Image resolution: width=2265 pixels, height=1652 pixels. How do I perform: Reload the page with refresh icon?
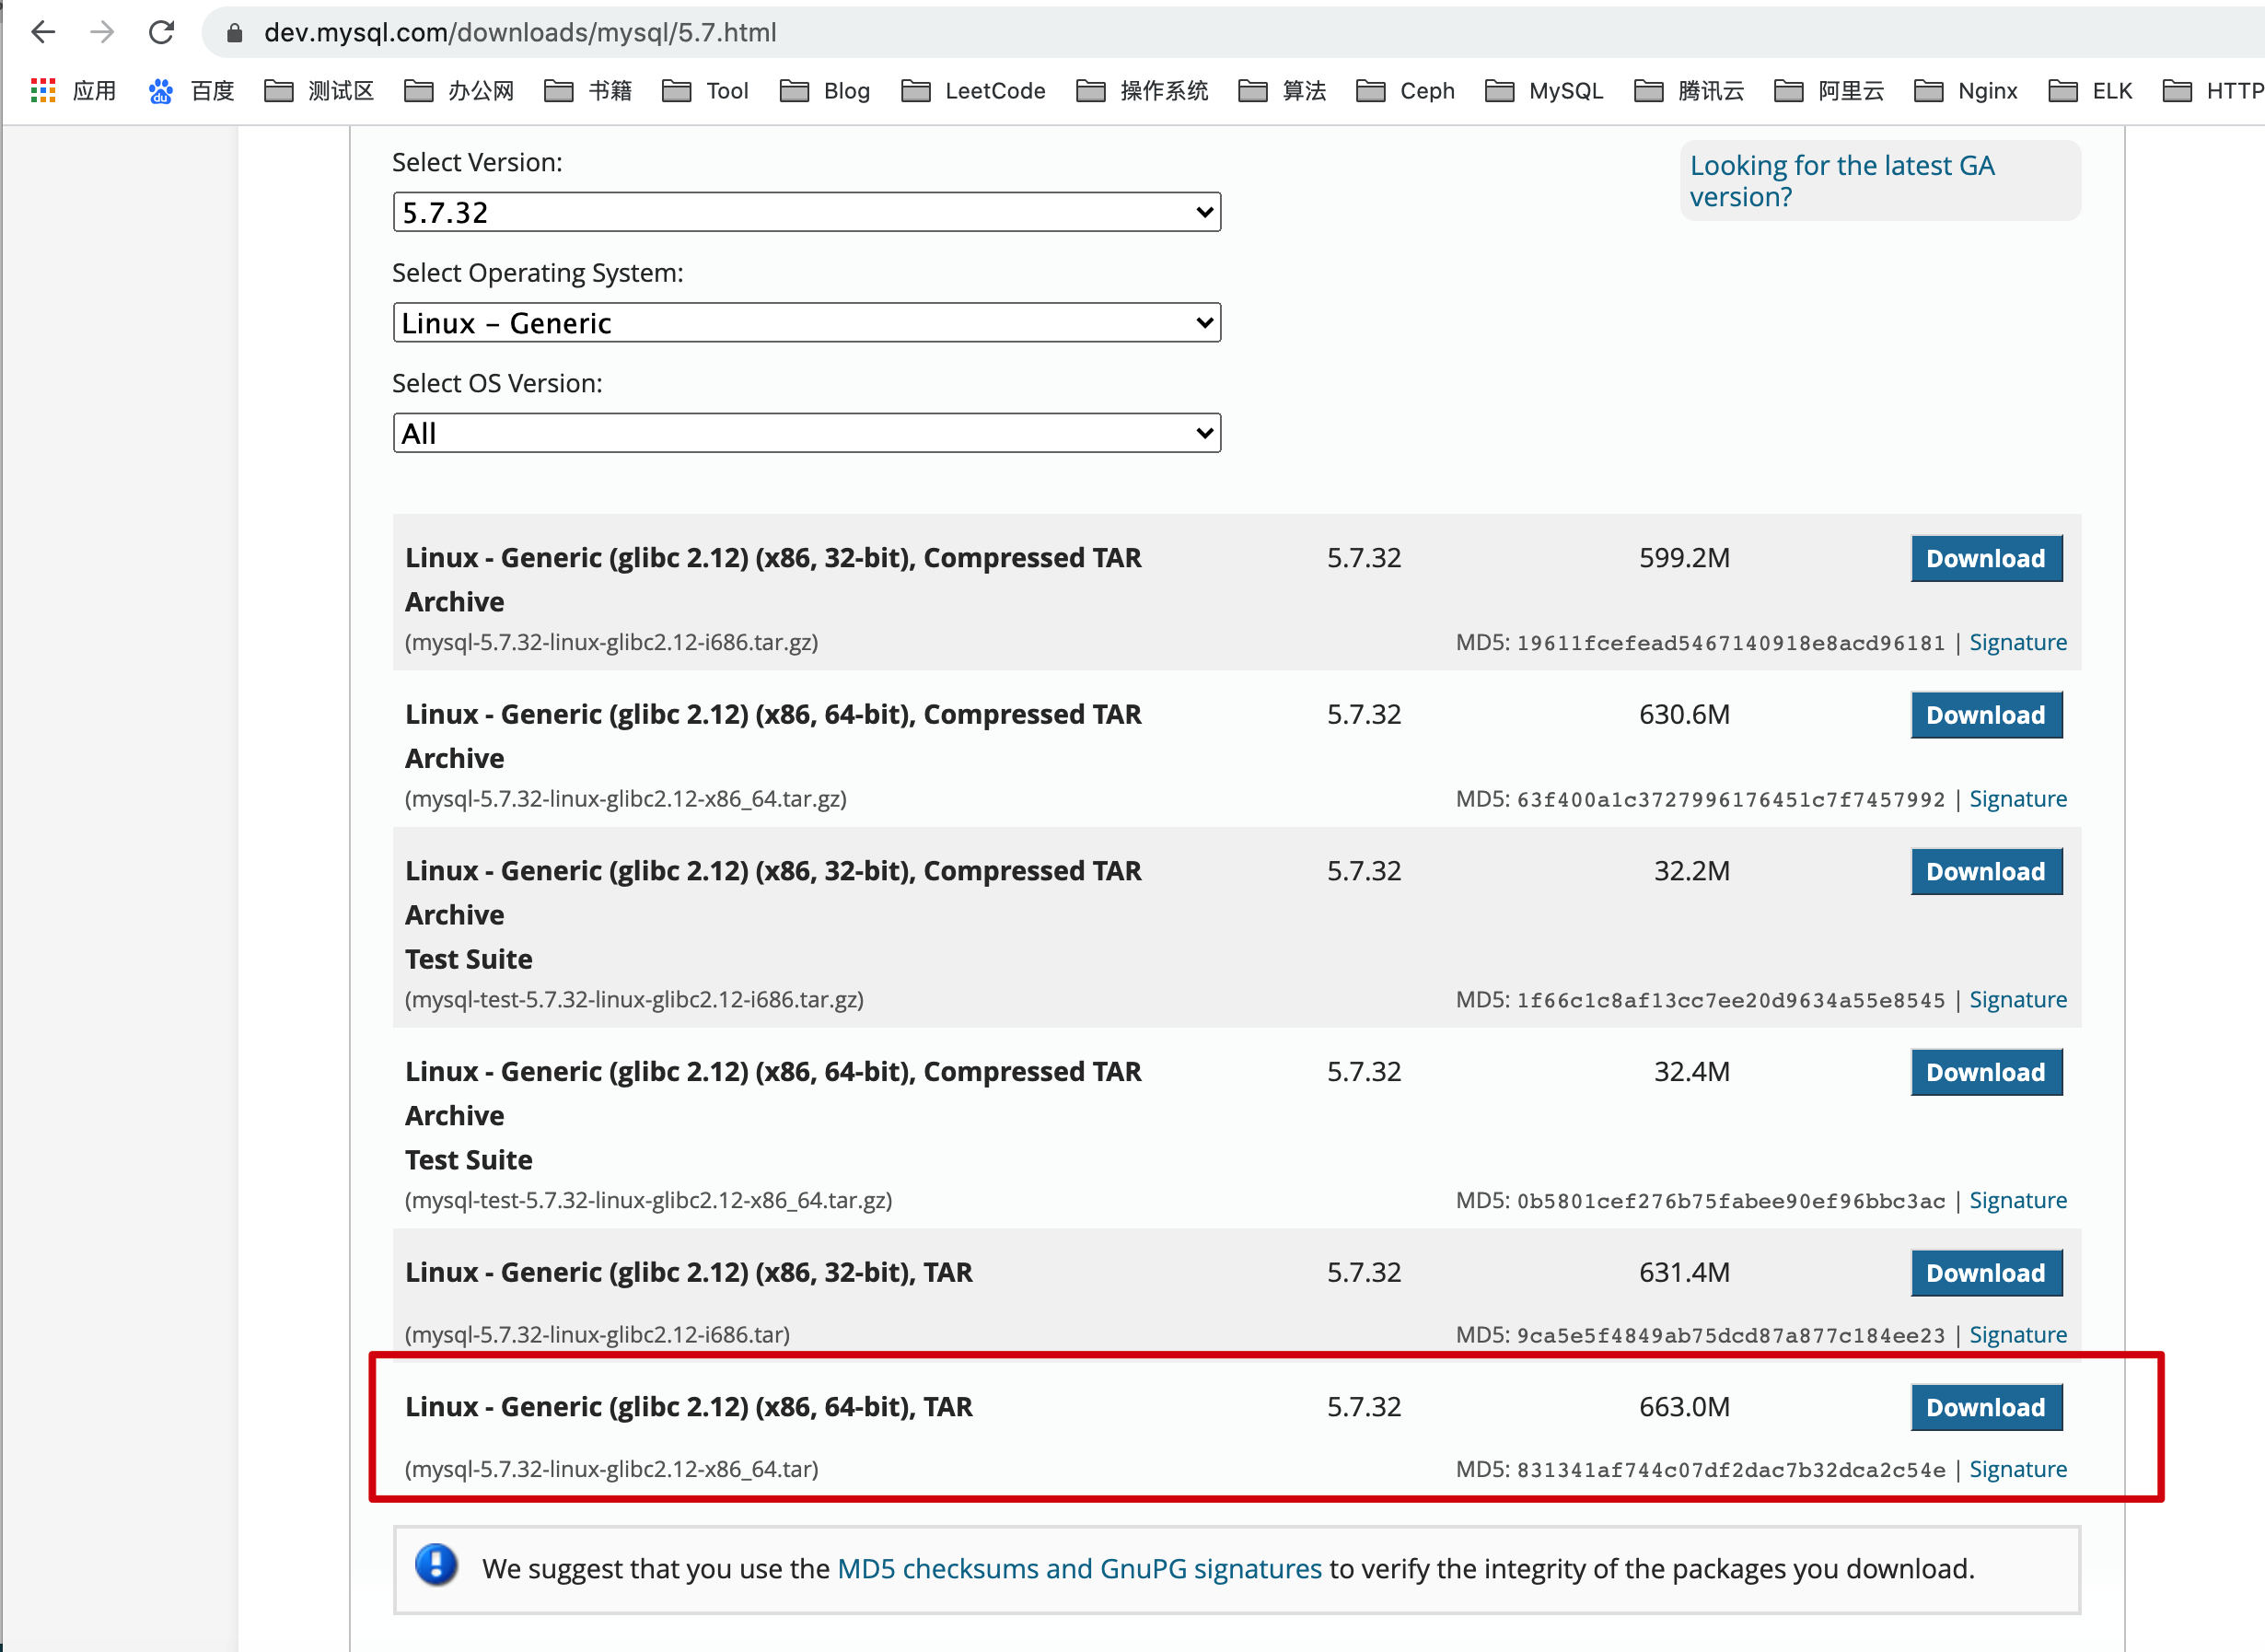tap(161, 32)
